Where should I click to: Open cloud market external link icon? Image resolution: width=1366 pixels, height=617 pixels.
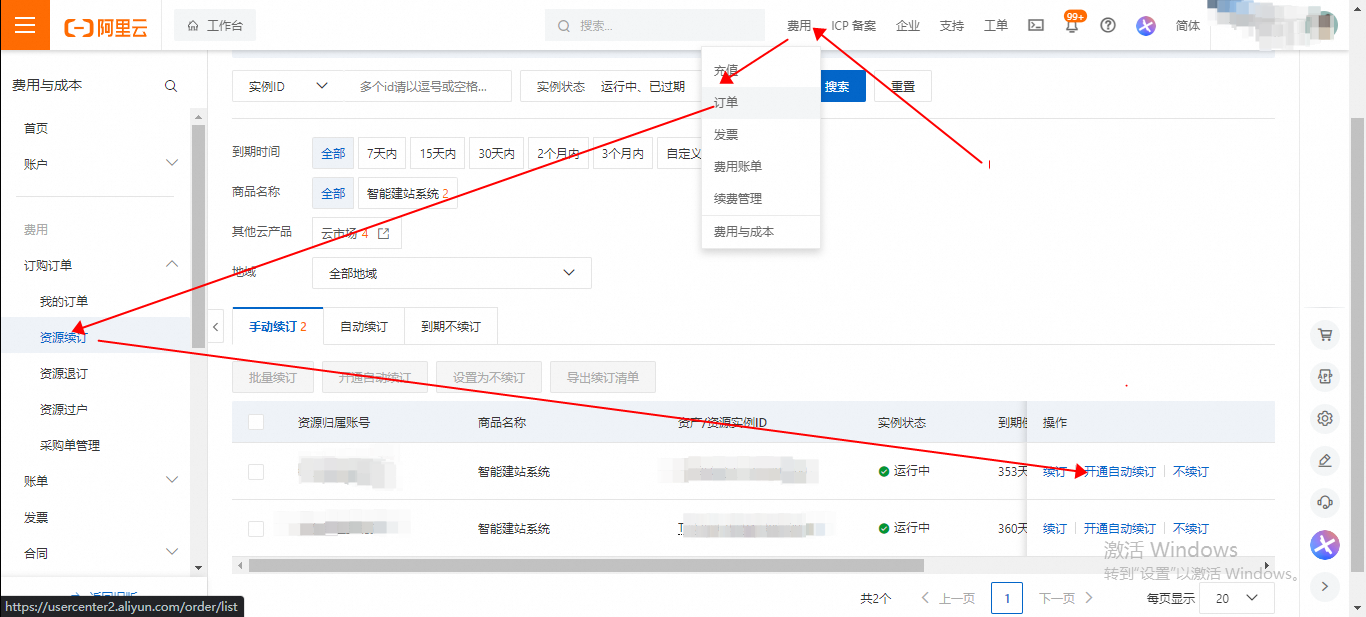click(x=383, y=234)
